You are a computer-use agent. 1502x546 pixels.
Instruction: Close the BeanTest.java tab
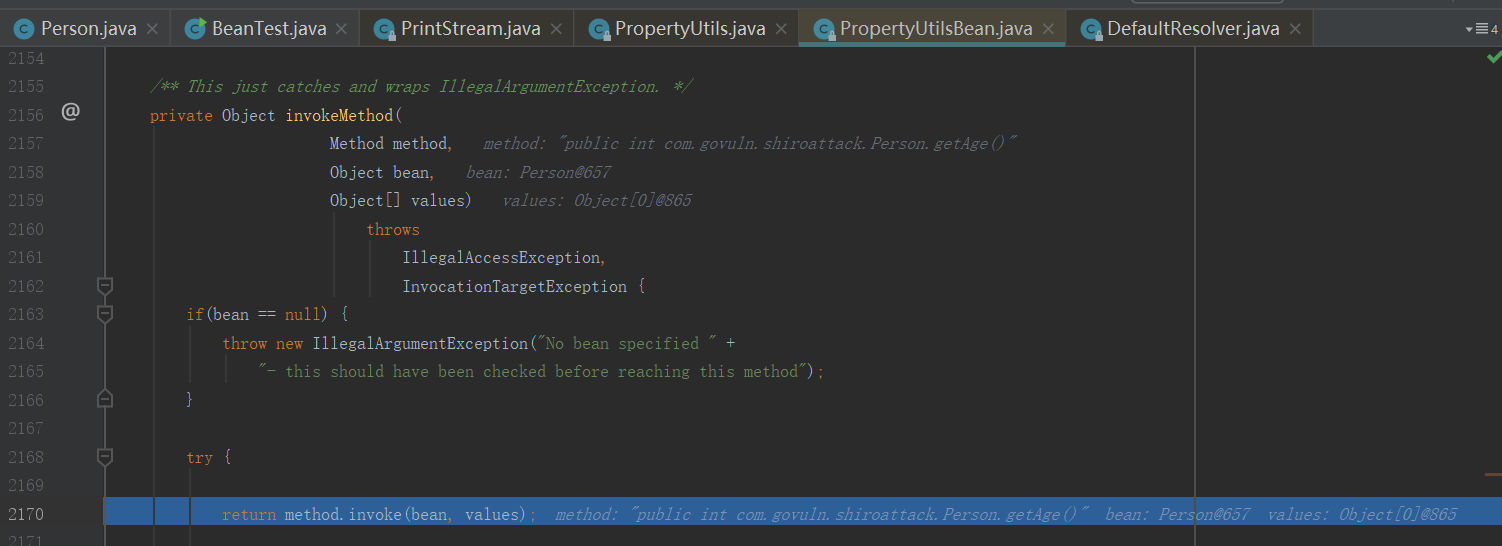343,29
